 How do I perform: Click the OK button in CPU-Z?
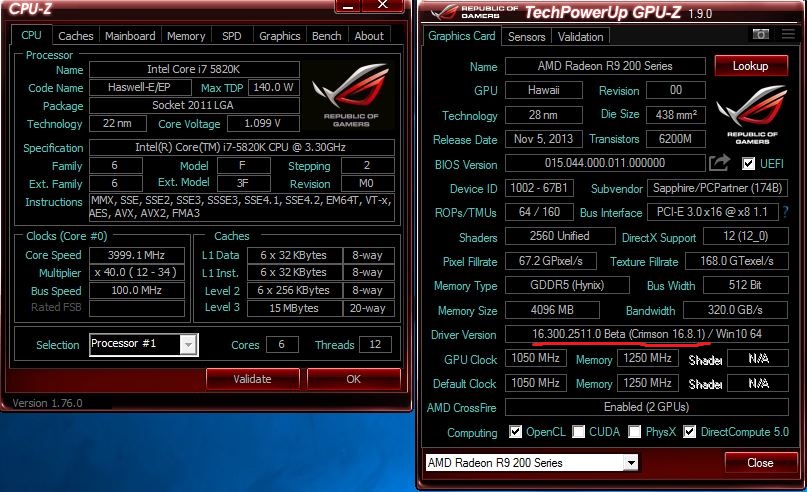click(x=354, y=379)
